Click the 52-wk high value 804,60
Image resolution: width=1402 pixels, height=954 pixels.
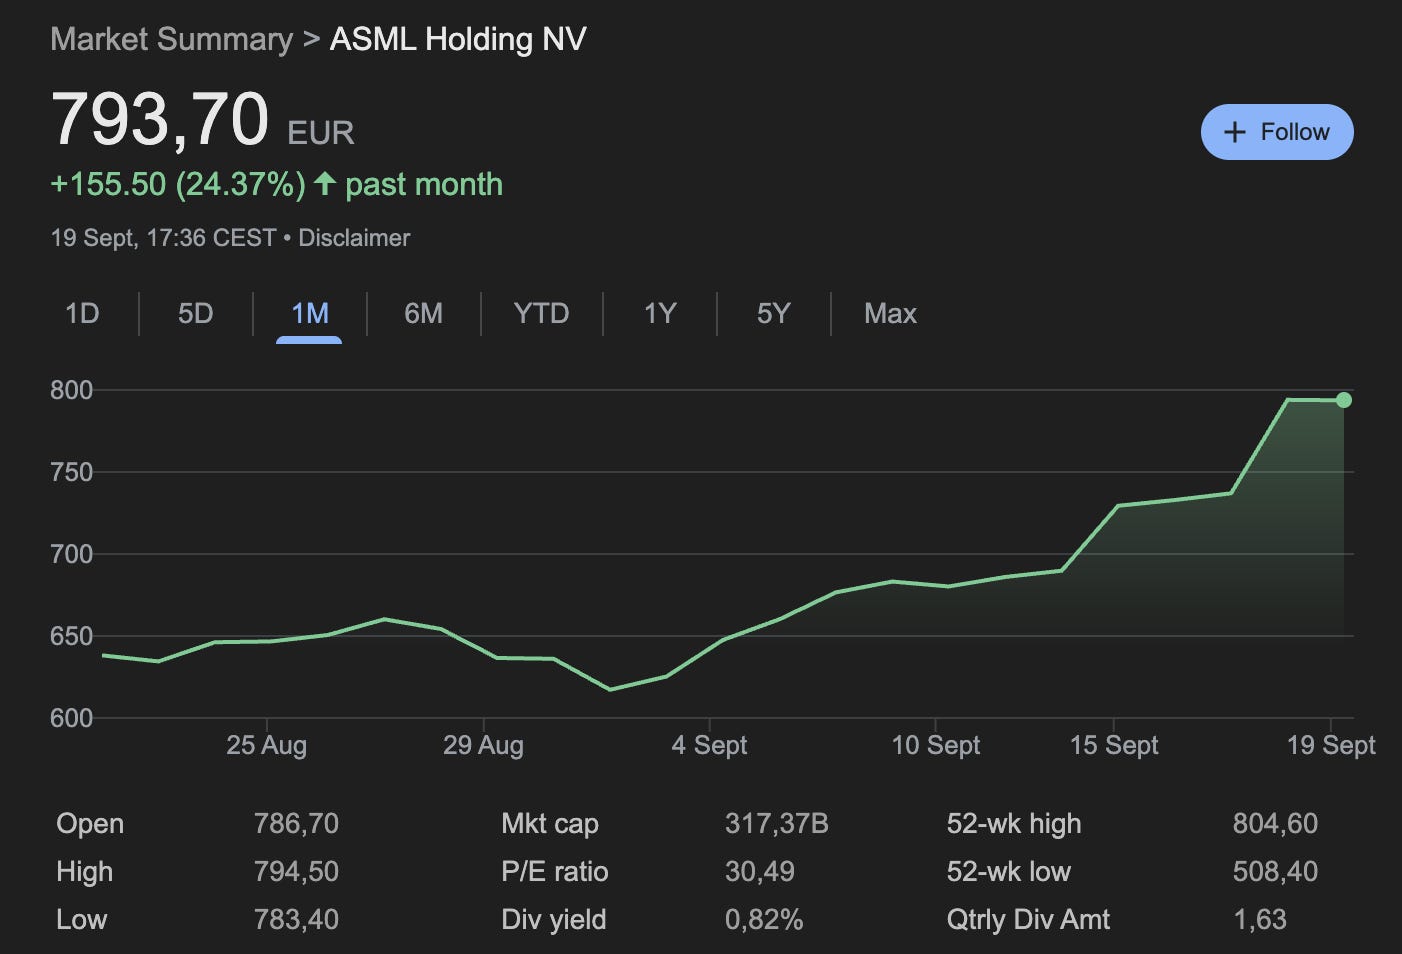tap(1275, 824)
